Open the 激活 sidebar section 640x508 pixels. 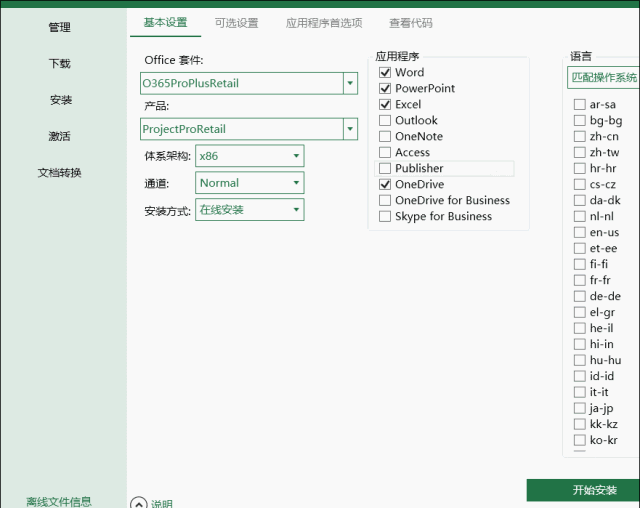pyautogui.click(x=60, y=136)
